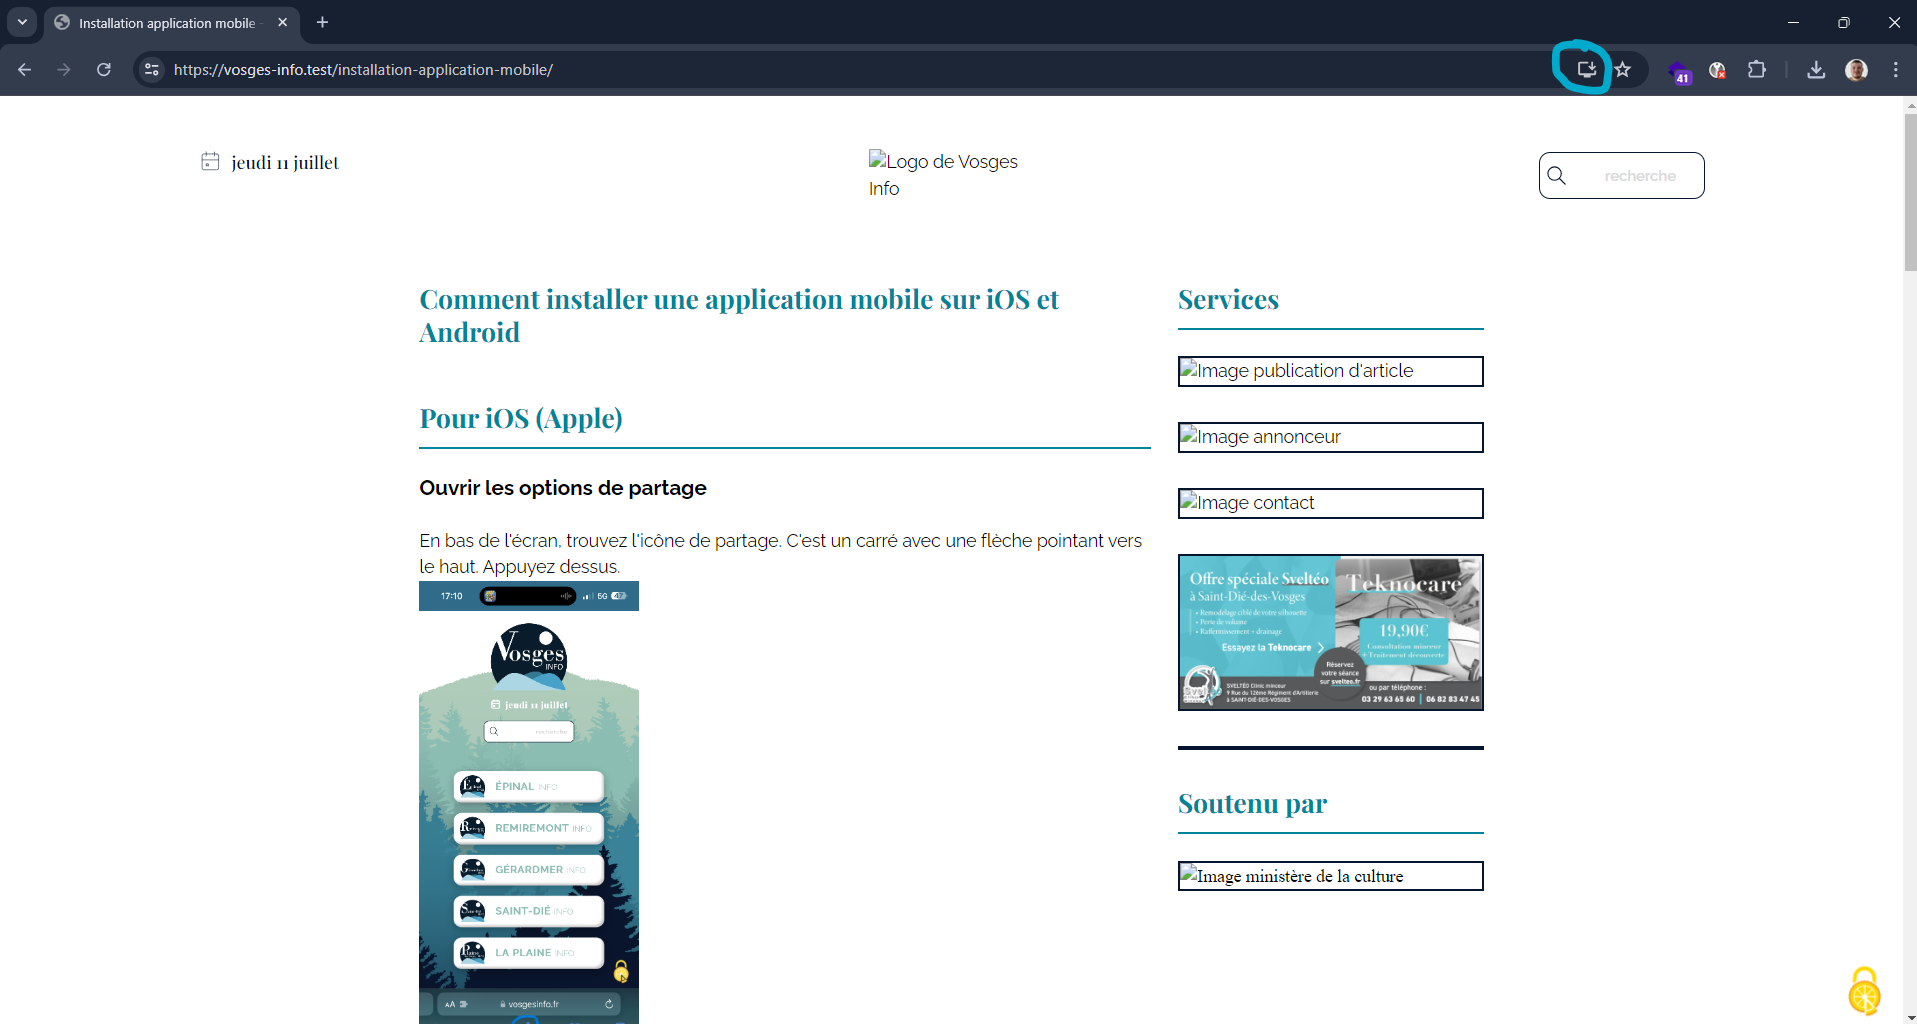Open the blocked-content extension icon
1917x1024 pixels.
click(x=1718, y=70)
